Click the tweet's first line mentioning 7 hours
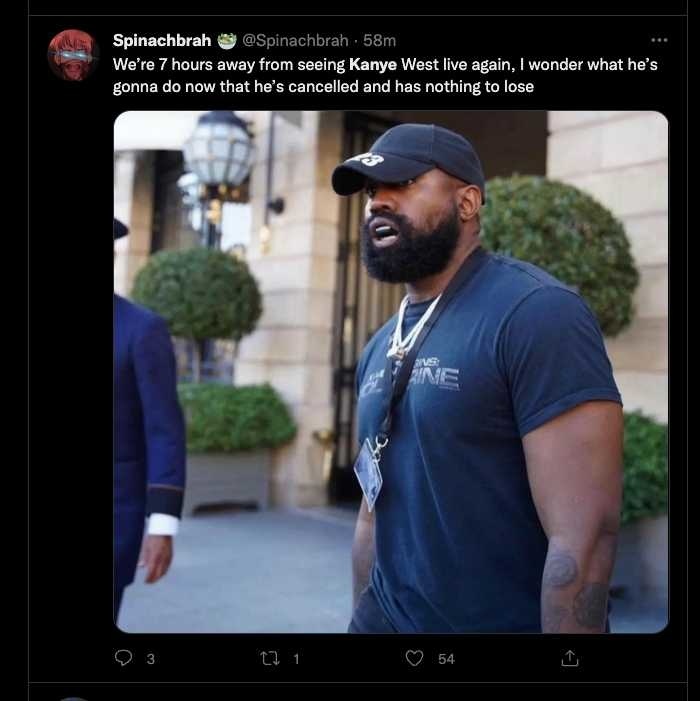The width and height of the screenshot is (700, 701). click(385, 65)
